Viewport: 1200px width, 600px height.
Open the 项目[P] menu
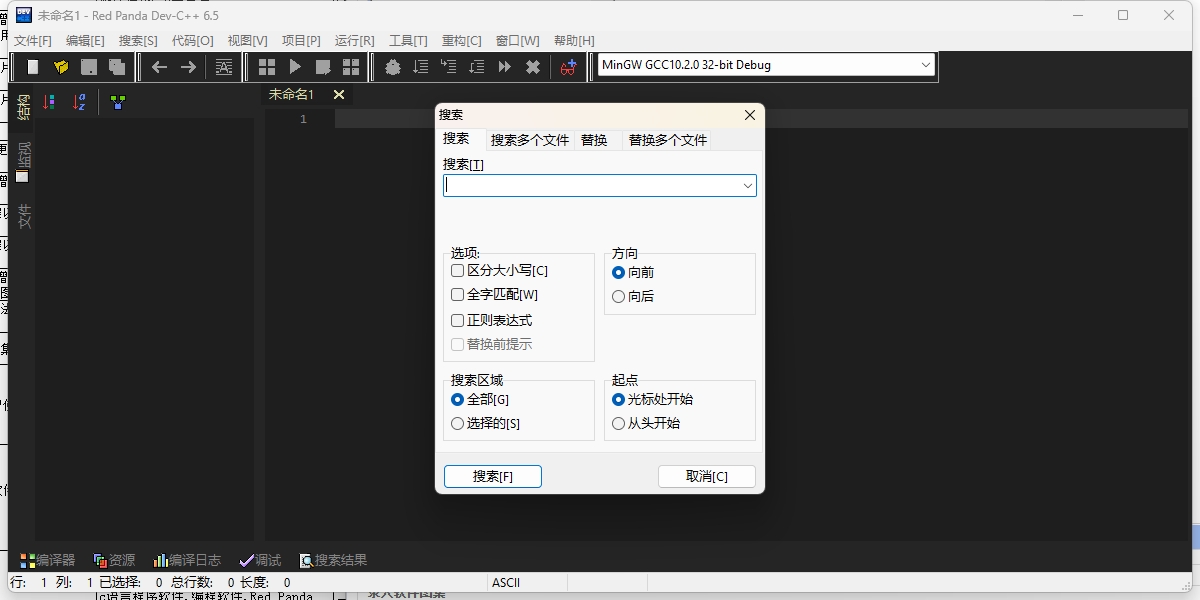tap(301, 41)
